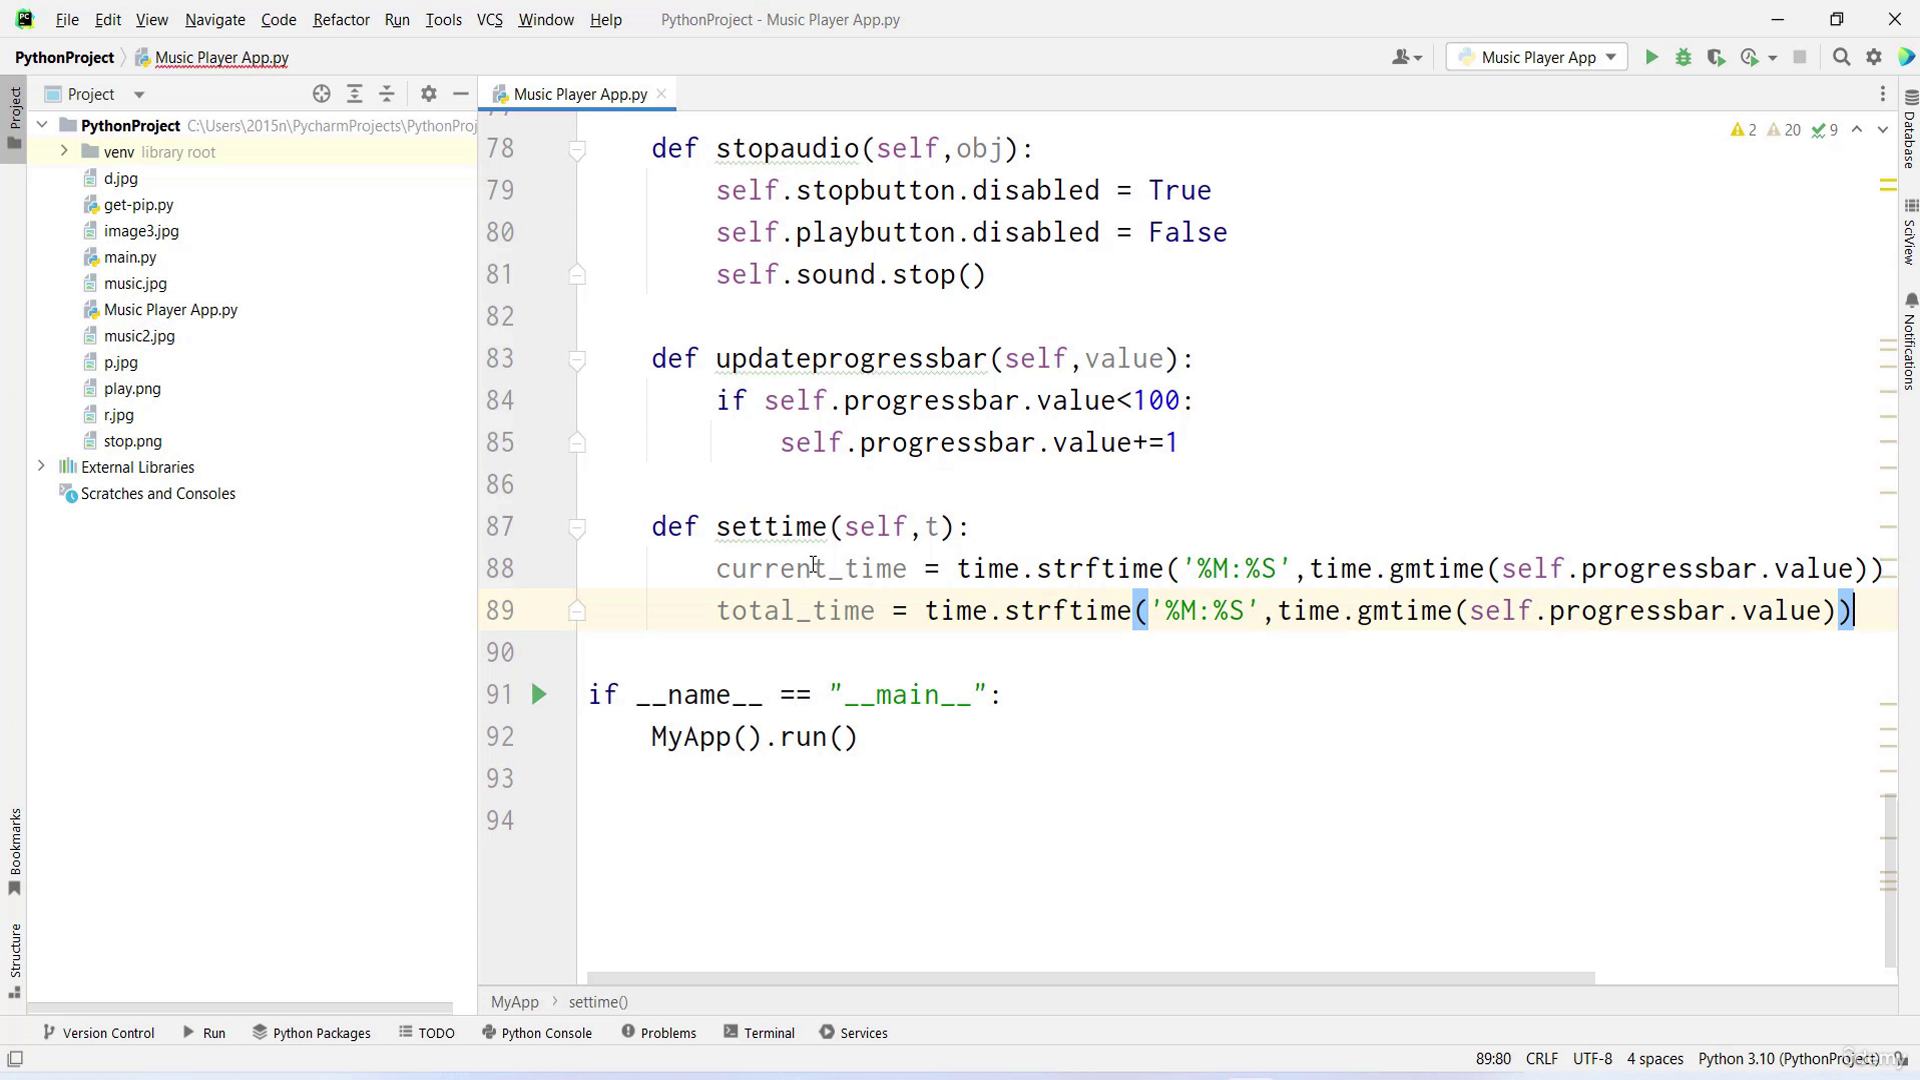
Task: Select stop.png in project tree
Action: [x=133, y=441]
